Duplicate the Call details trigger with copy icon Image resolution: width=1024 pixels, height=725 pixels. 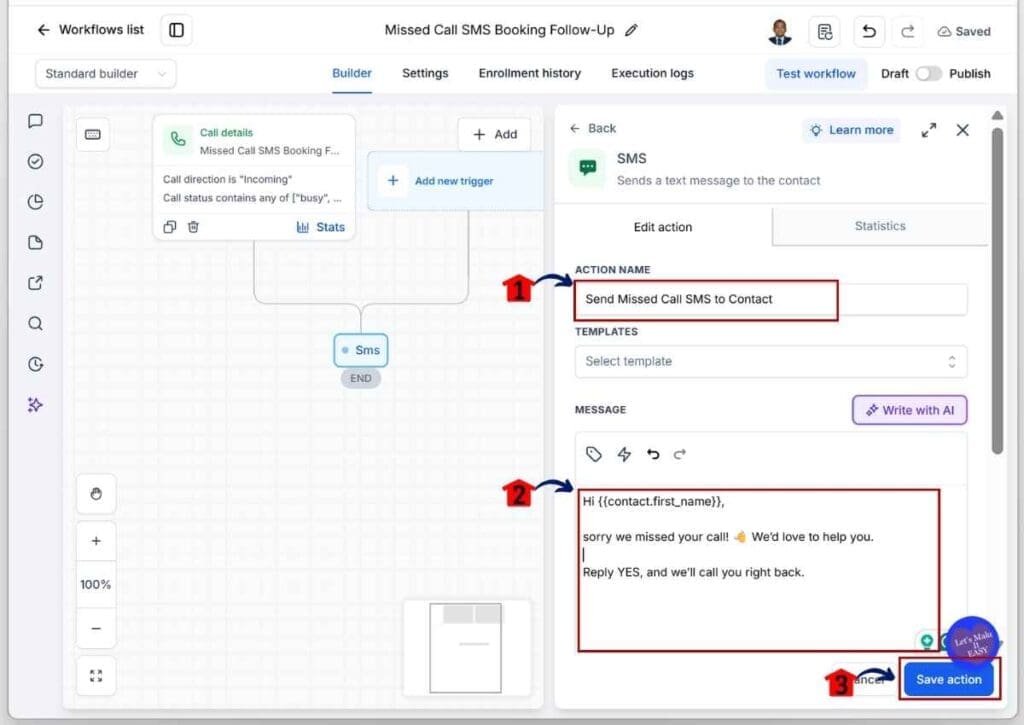point(170,227)
